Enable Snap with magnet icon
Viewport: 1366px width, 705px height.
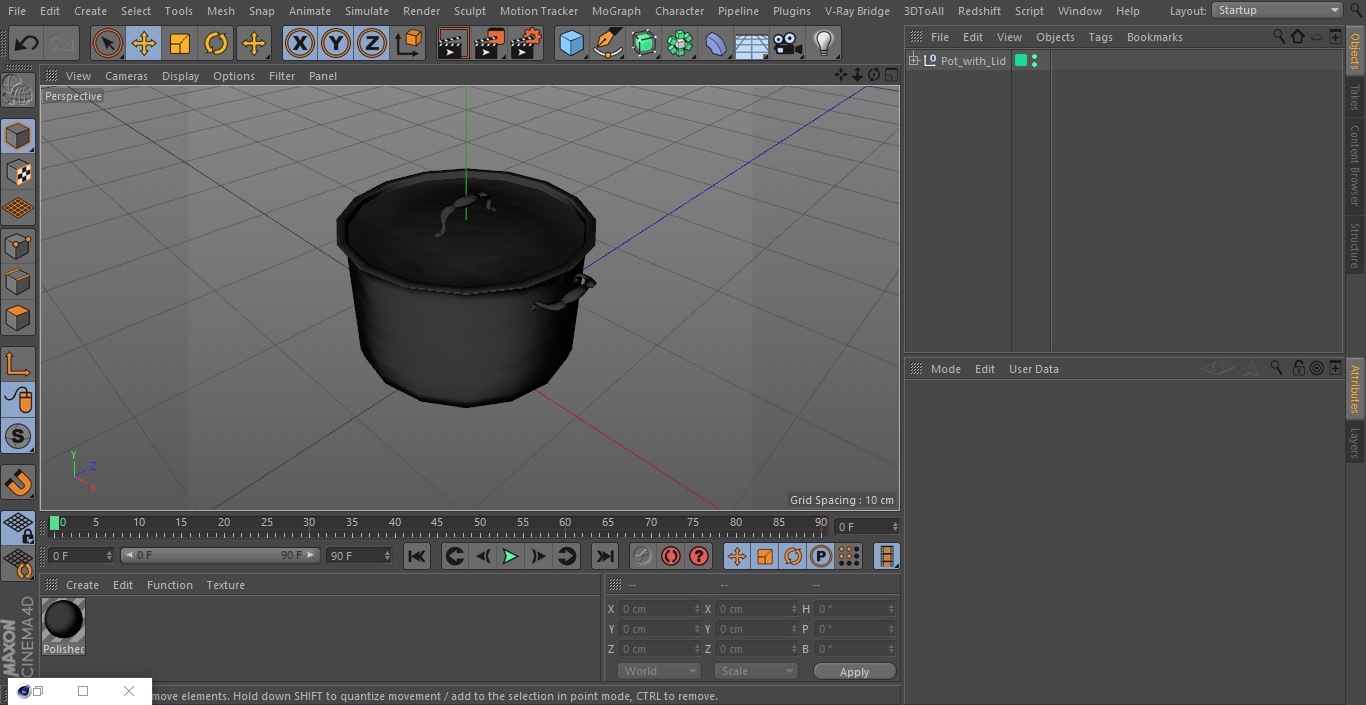tap(18, 484)
